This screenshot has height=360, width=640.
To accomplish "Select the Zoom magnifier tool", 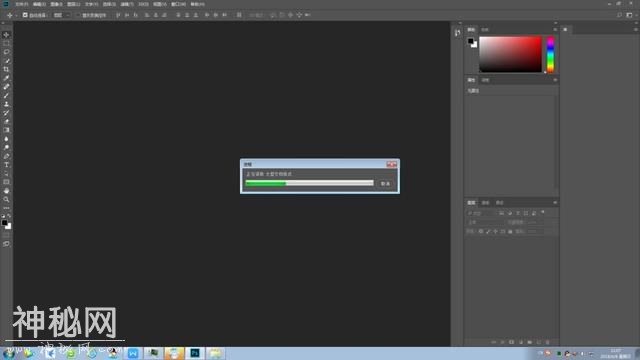I will tap(6, 200).
